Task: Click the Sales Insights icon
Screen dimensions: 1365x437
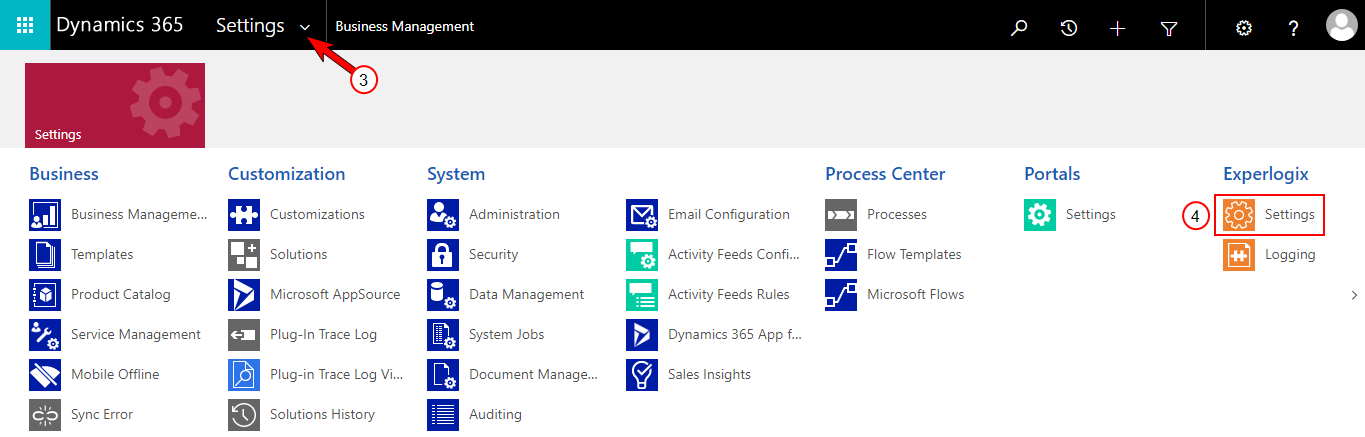Action: (642, 375)
